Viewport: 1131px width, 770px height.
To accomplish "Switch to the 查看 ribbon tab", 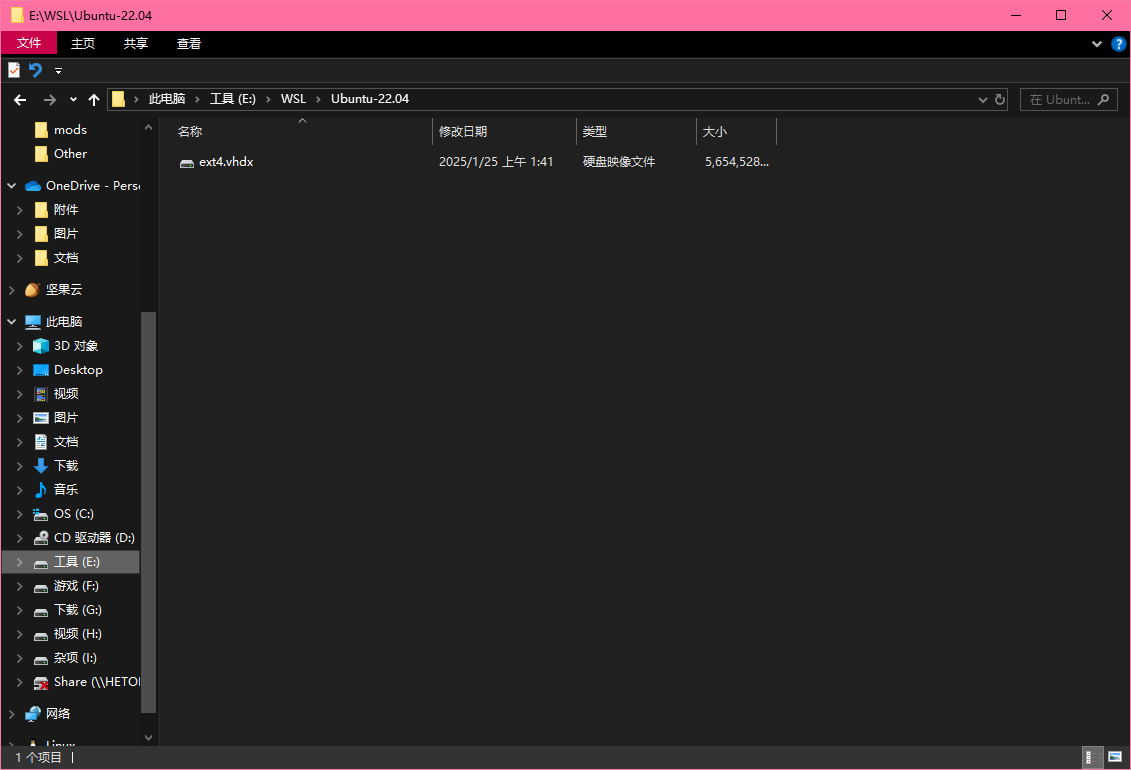I will (188, 43).
